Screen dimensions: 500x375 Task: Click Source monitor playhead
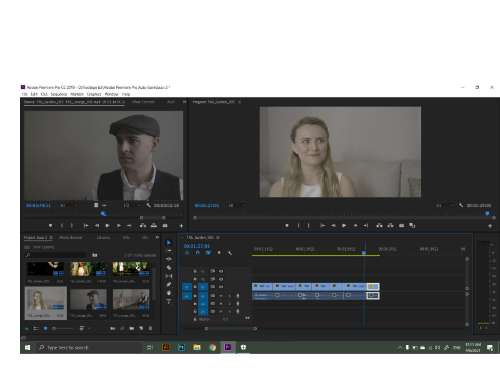tap(104, 213)
